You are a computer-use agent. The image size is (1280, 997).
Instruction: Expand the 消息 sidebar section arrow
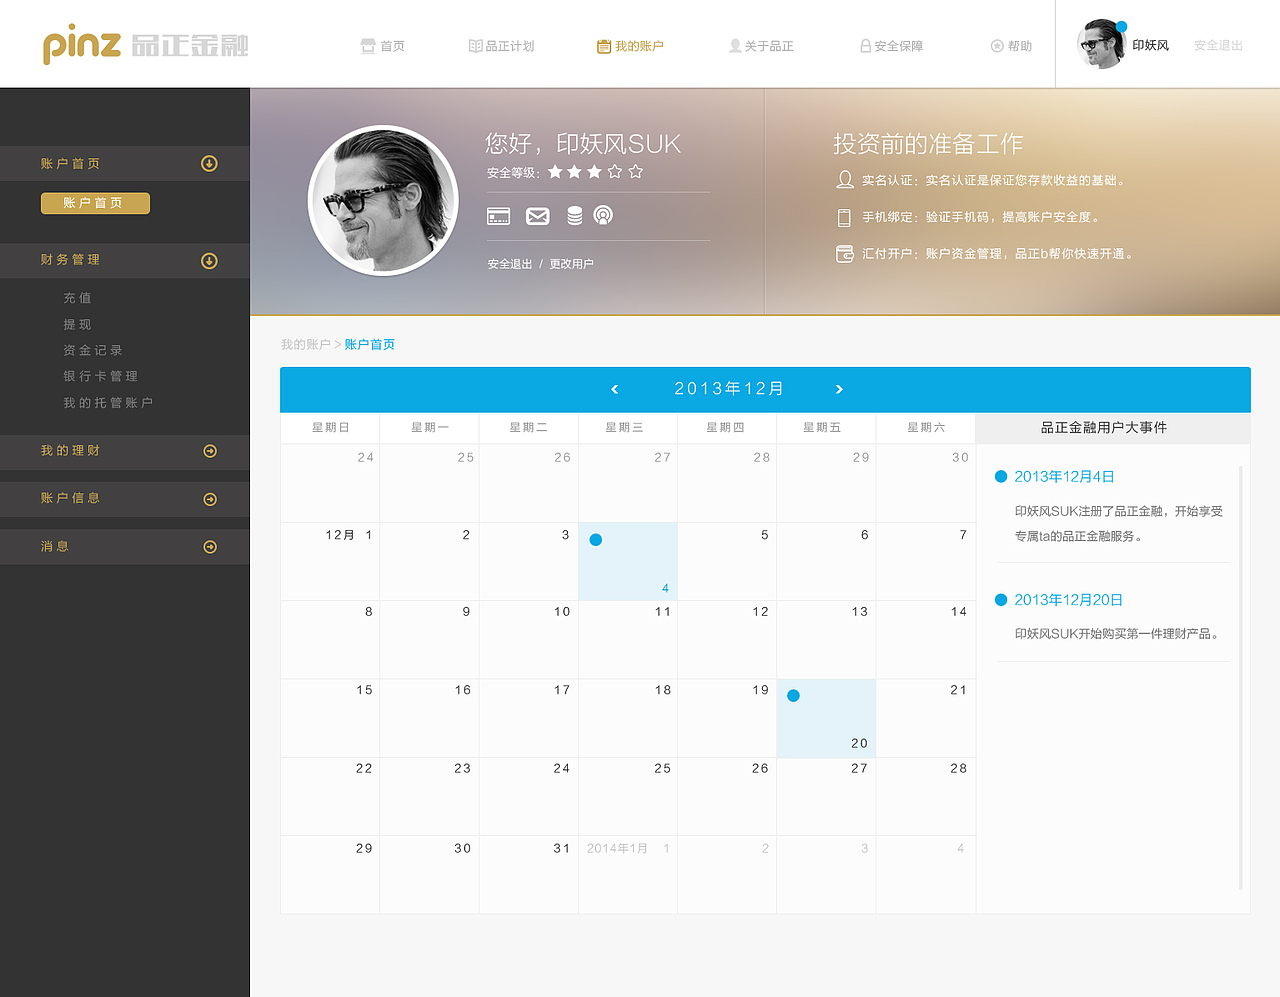(x=210, y=547)
